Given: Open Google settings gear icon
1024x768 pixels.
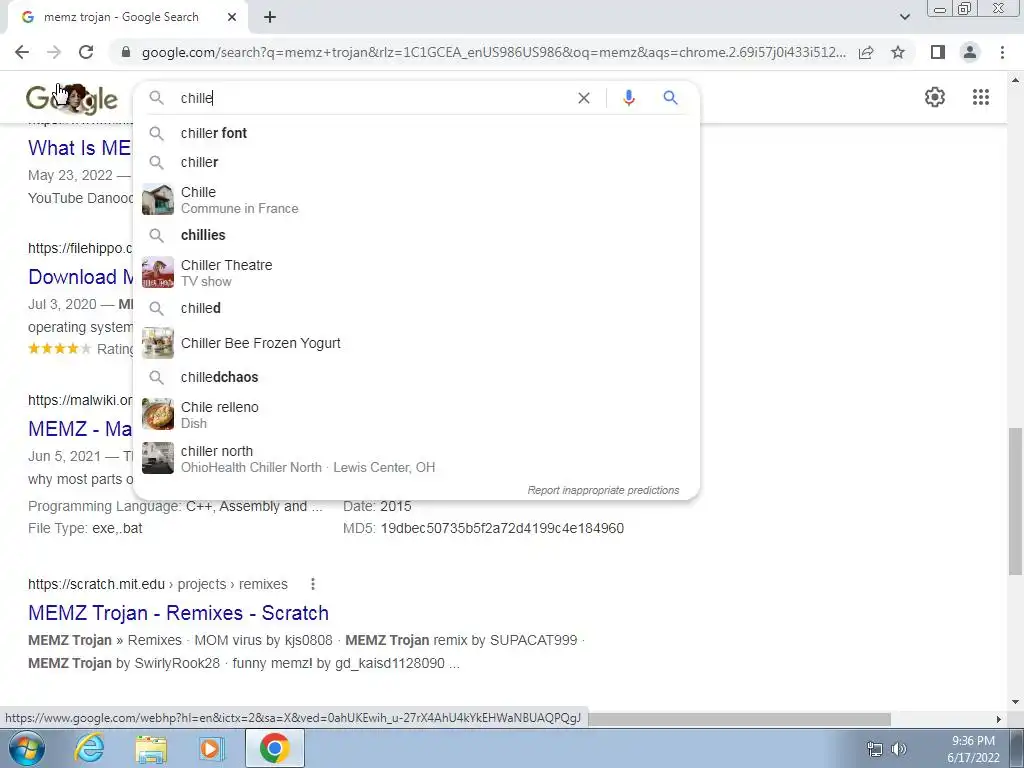Looking at the screenshot, I should point(935,97).
